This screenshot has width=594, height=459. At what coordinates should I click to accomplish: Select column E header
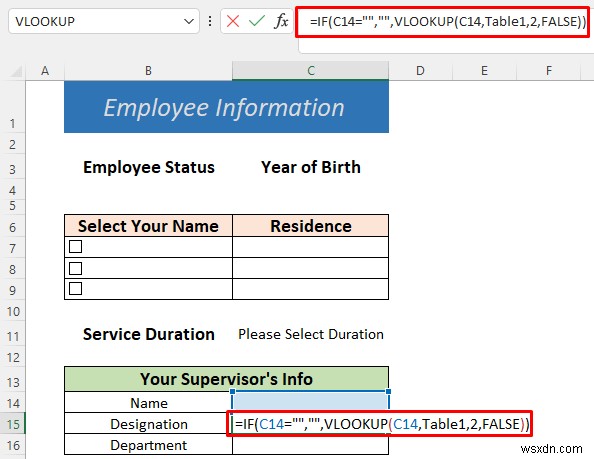click(484, 71)
